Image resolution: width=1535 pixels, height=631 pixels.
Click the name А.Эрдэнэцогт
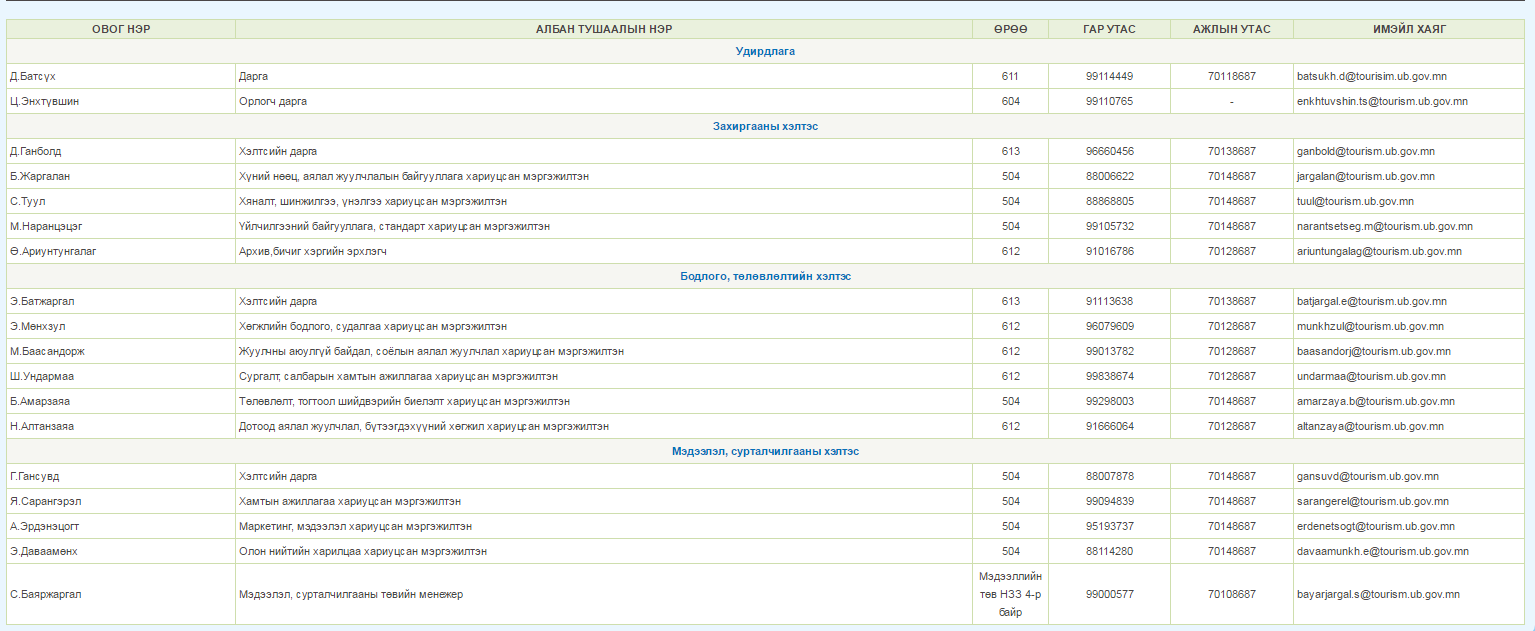tap(43, 526)
